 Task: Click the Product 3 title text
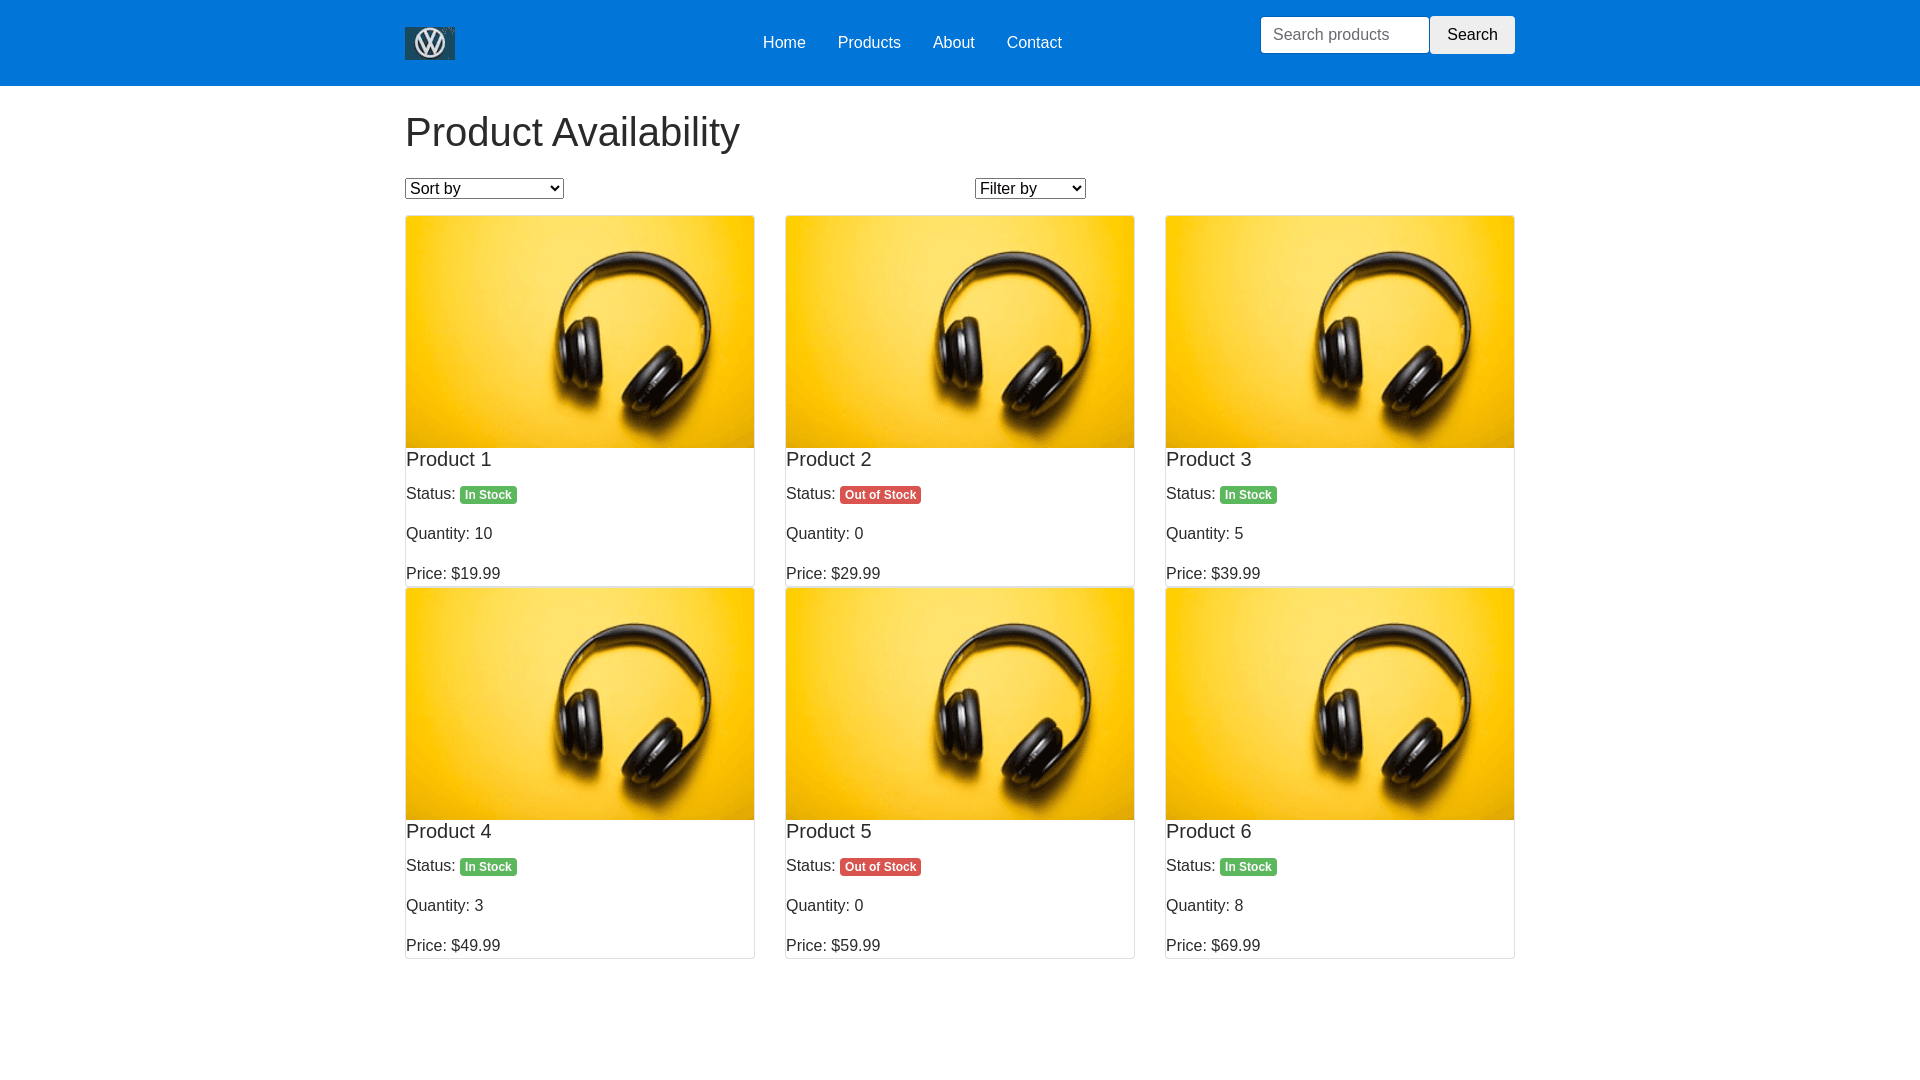1208,459
